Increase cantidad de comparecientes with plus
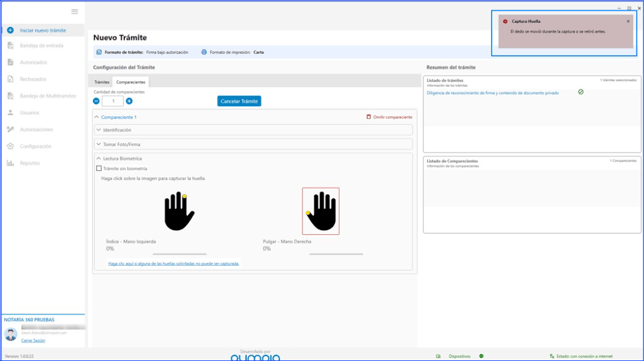The image size is (644, 361). pos(129,101)
